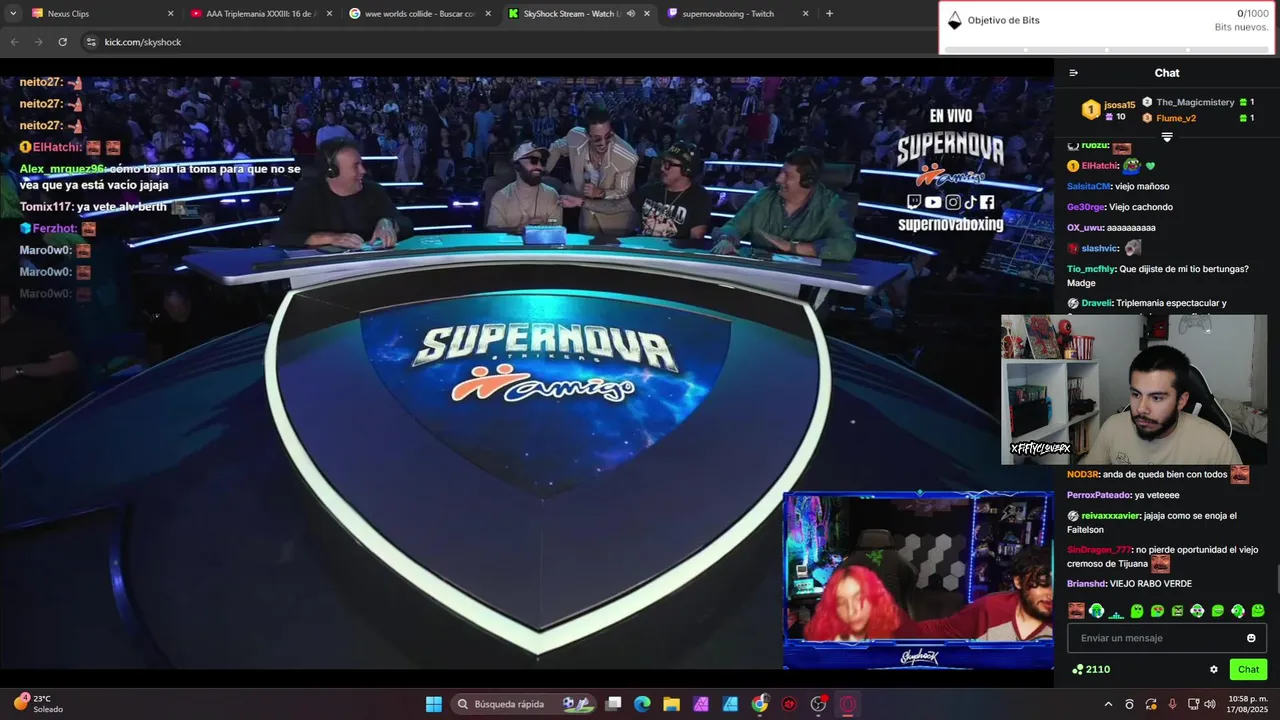Screen dimensions: 1280x720
Task: Mute the SkyShock Stream tab audio
Action: tap(630, 14)
